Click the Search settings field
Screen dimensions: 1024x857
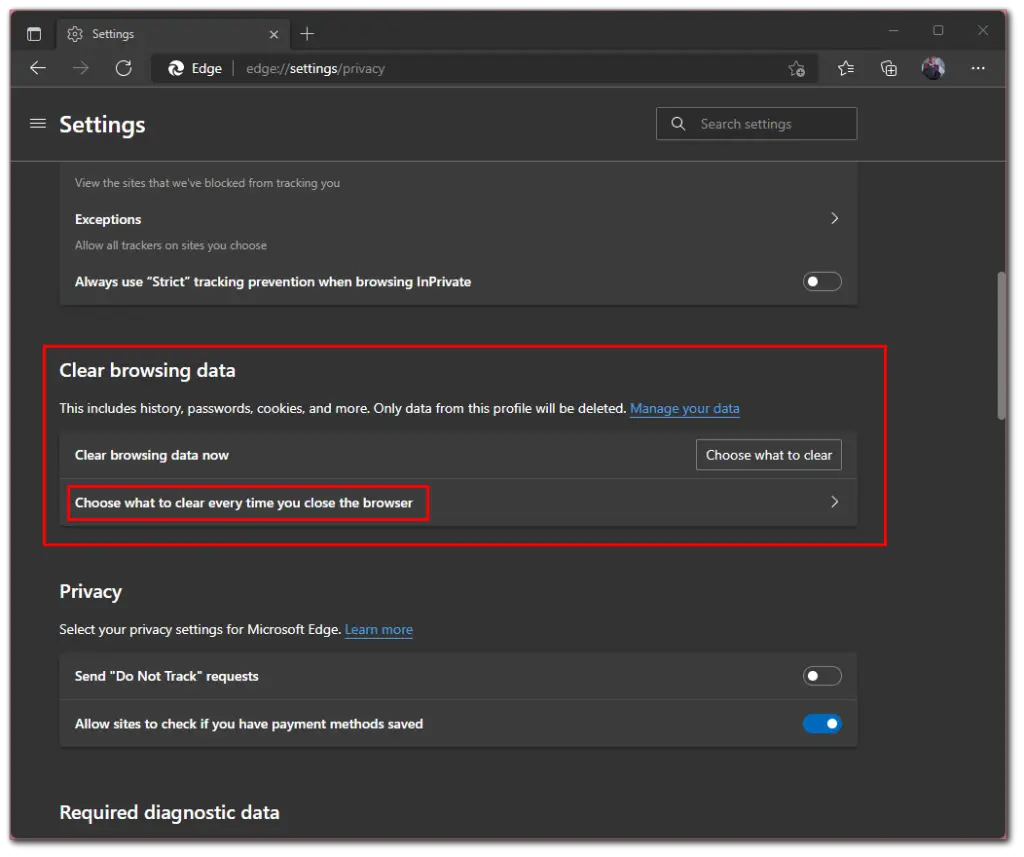757,124
